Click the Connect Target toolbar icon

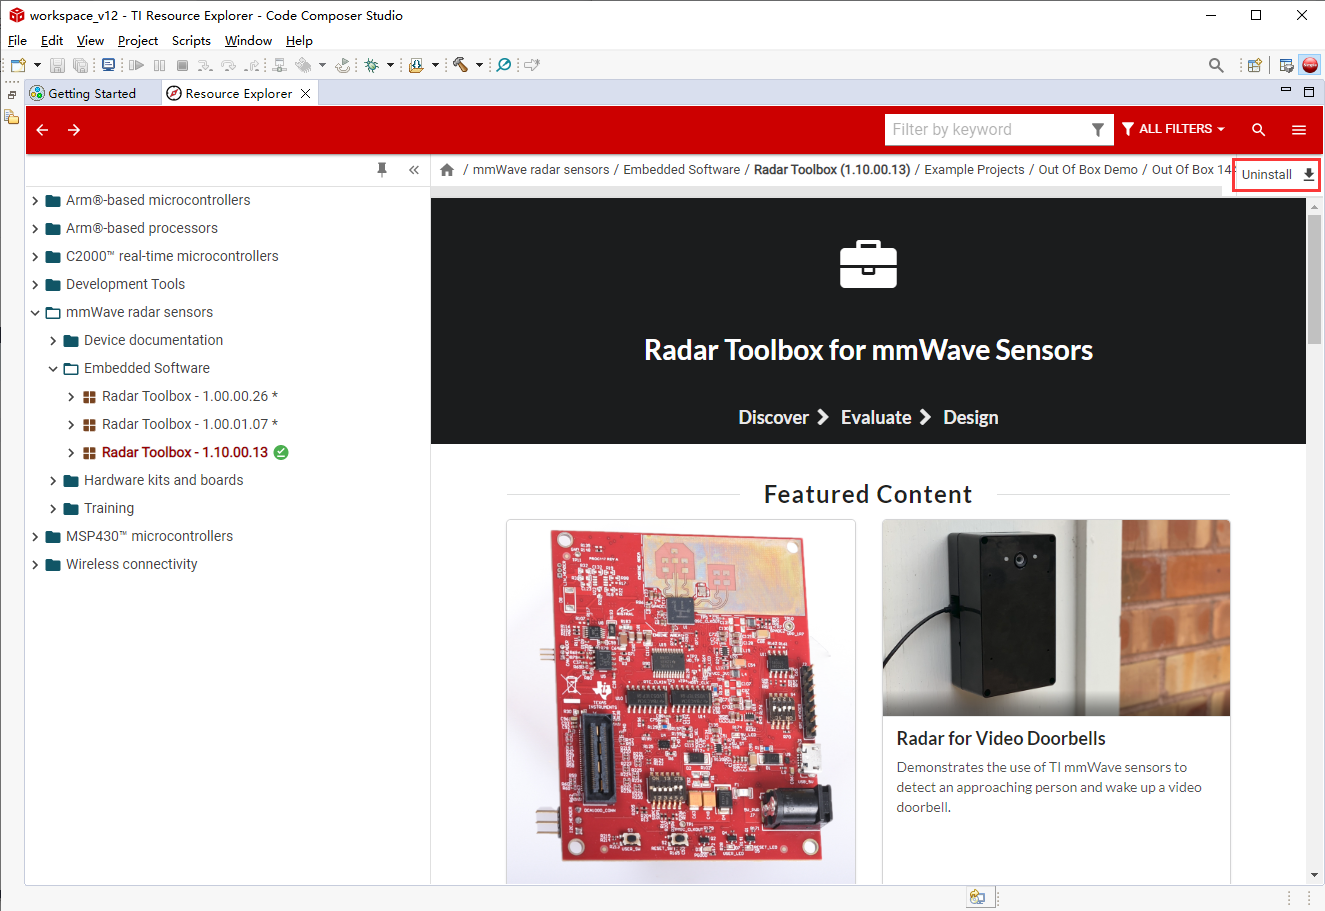tap(280, 65)
